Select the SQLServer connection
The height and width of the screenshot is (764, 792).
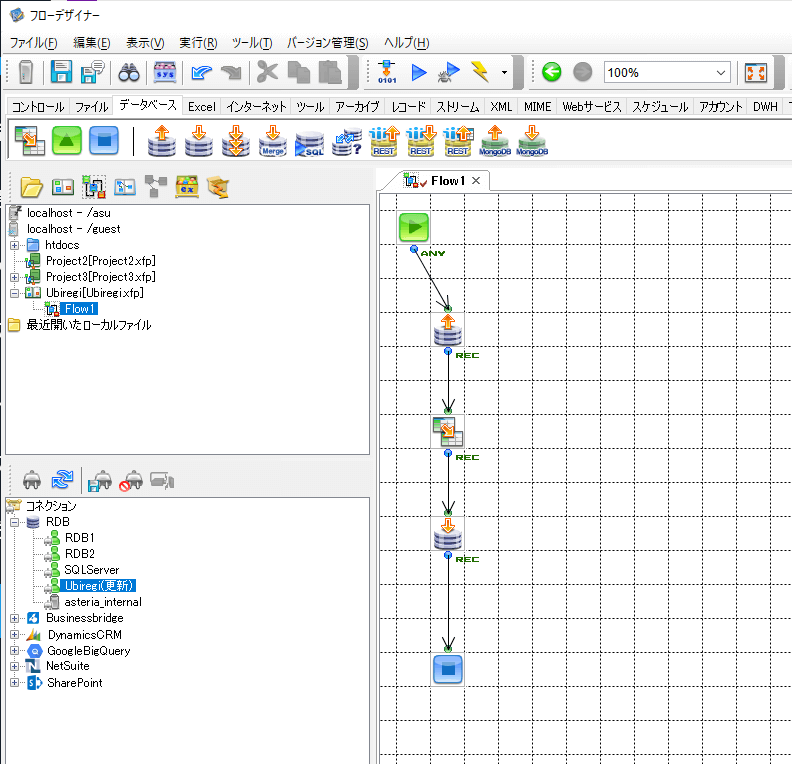(91, 570)
